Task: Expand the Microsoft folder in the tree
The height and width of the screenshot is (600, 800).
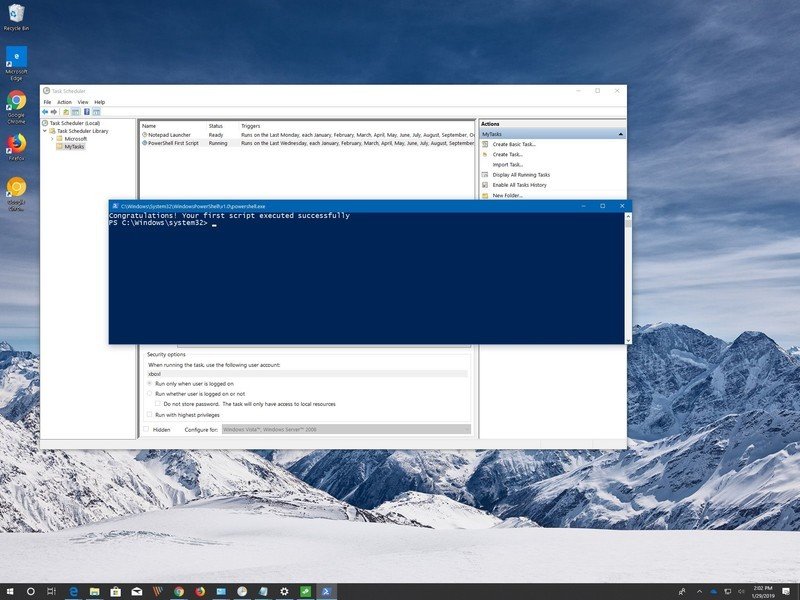Action: click(x=52, y=139)
